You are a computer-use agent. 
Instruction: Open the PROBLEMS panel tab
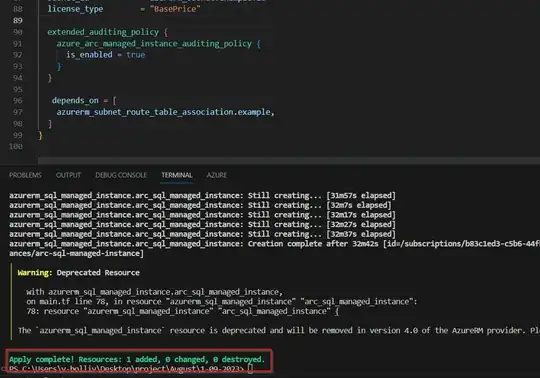tap(25, 175)
